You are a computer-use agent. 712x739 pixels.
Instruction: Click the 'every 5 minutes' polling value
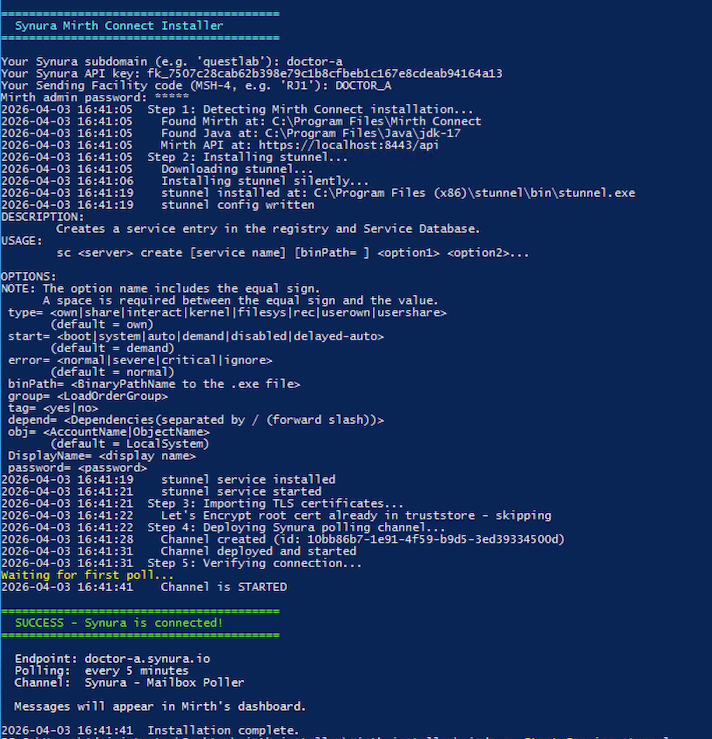tap(136, 671)
